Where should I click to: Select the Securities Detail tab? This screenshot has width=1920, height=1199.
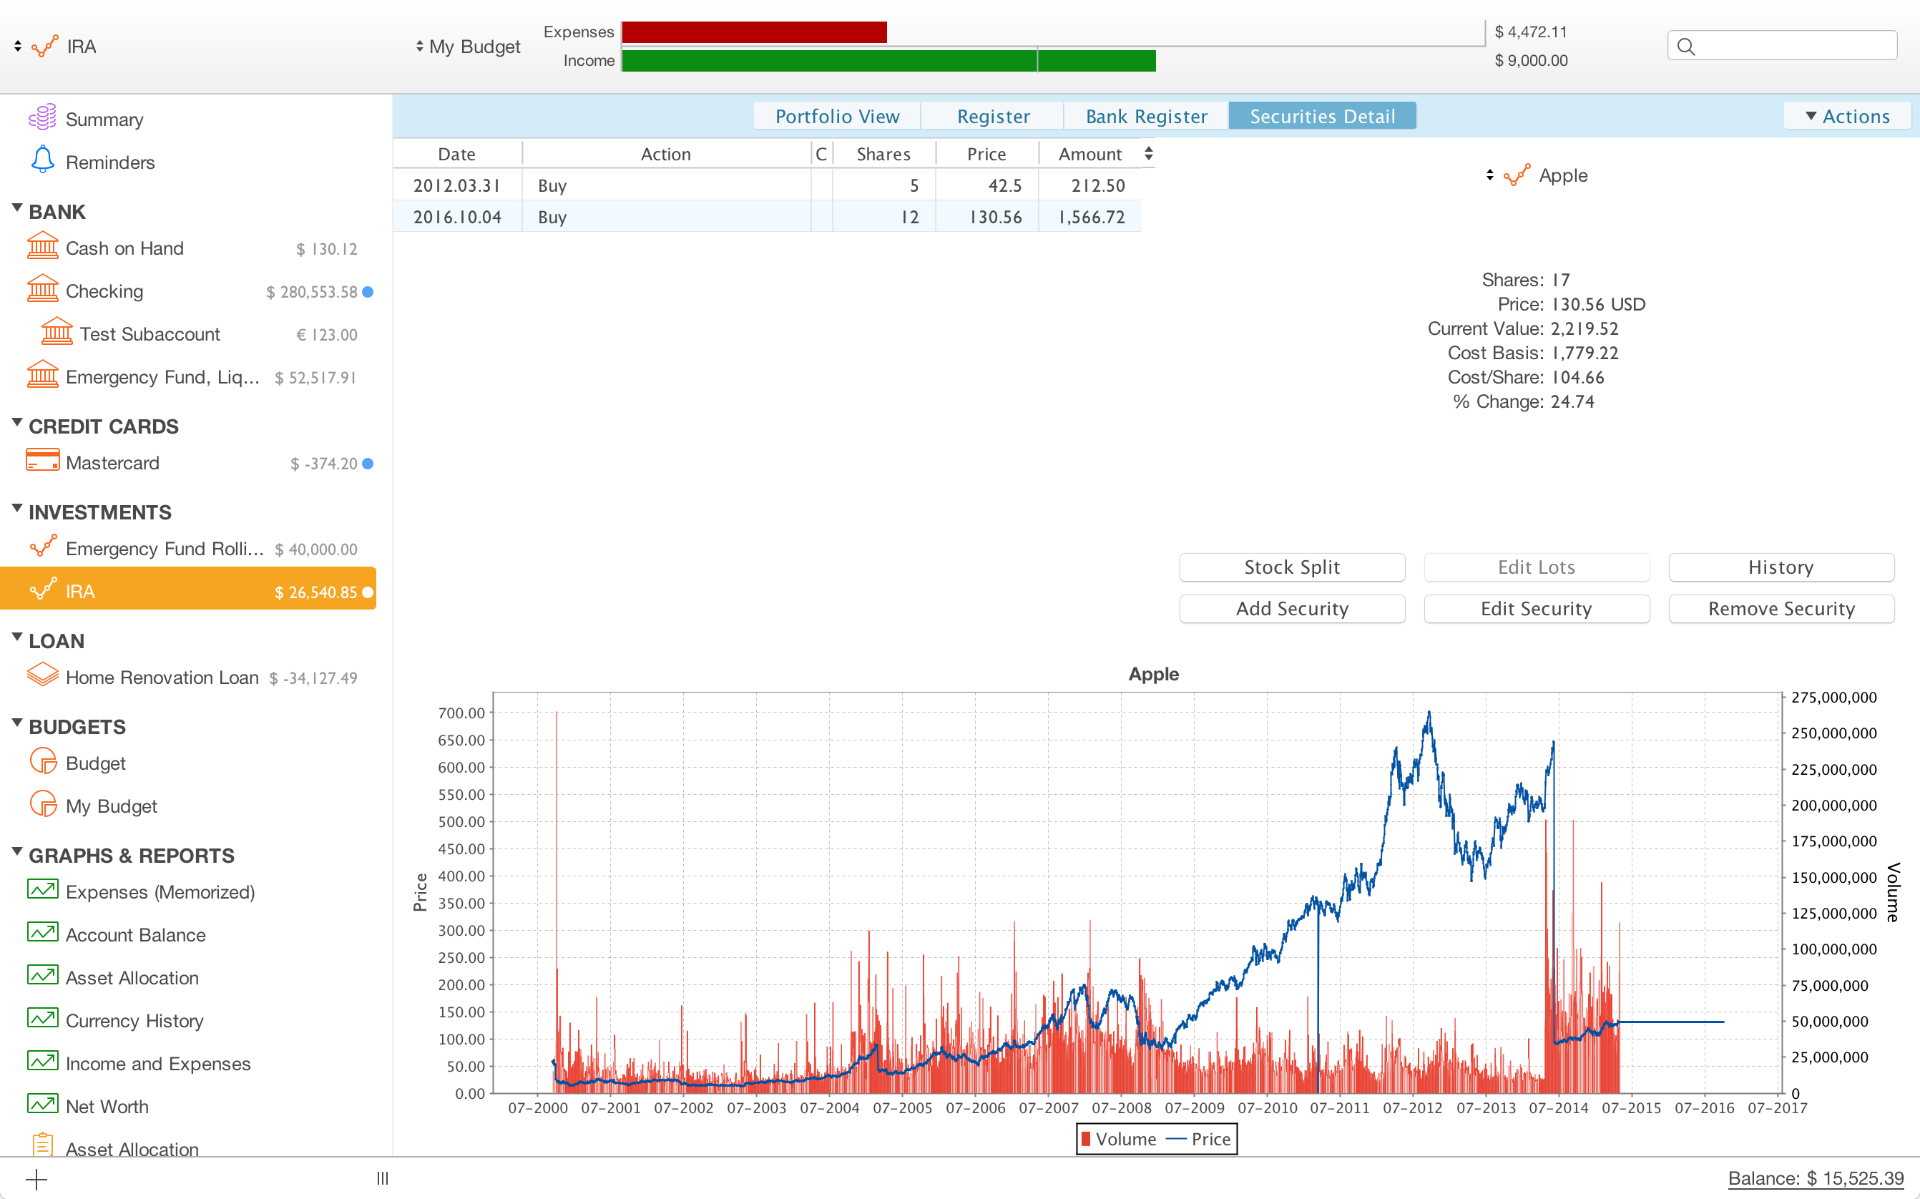pos(1322,116)
